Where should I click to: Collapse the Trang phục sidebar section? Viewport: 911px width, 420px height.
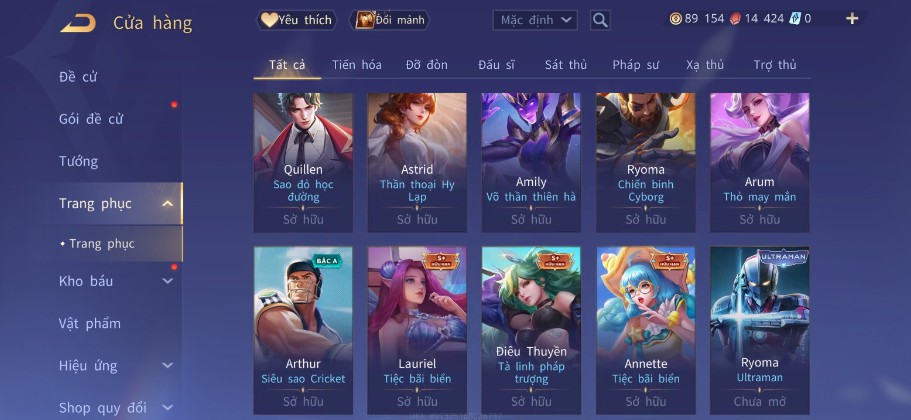[x=167, y=203]
